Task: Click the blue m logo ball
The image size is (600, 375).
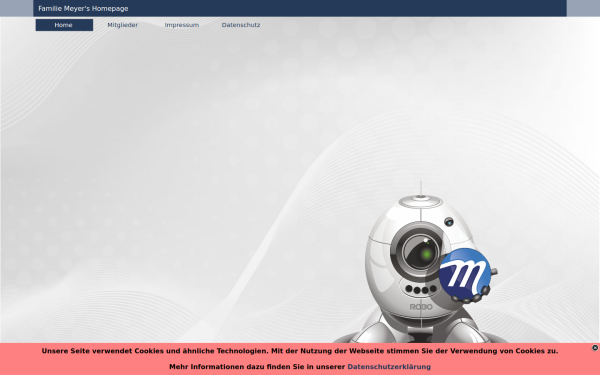Action: pyautogui.click(x=465, y=273)
